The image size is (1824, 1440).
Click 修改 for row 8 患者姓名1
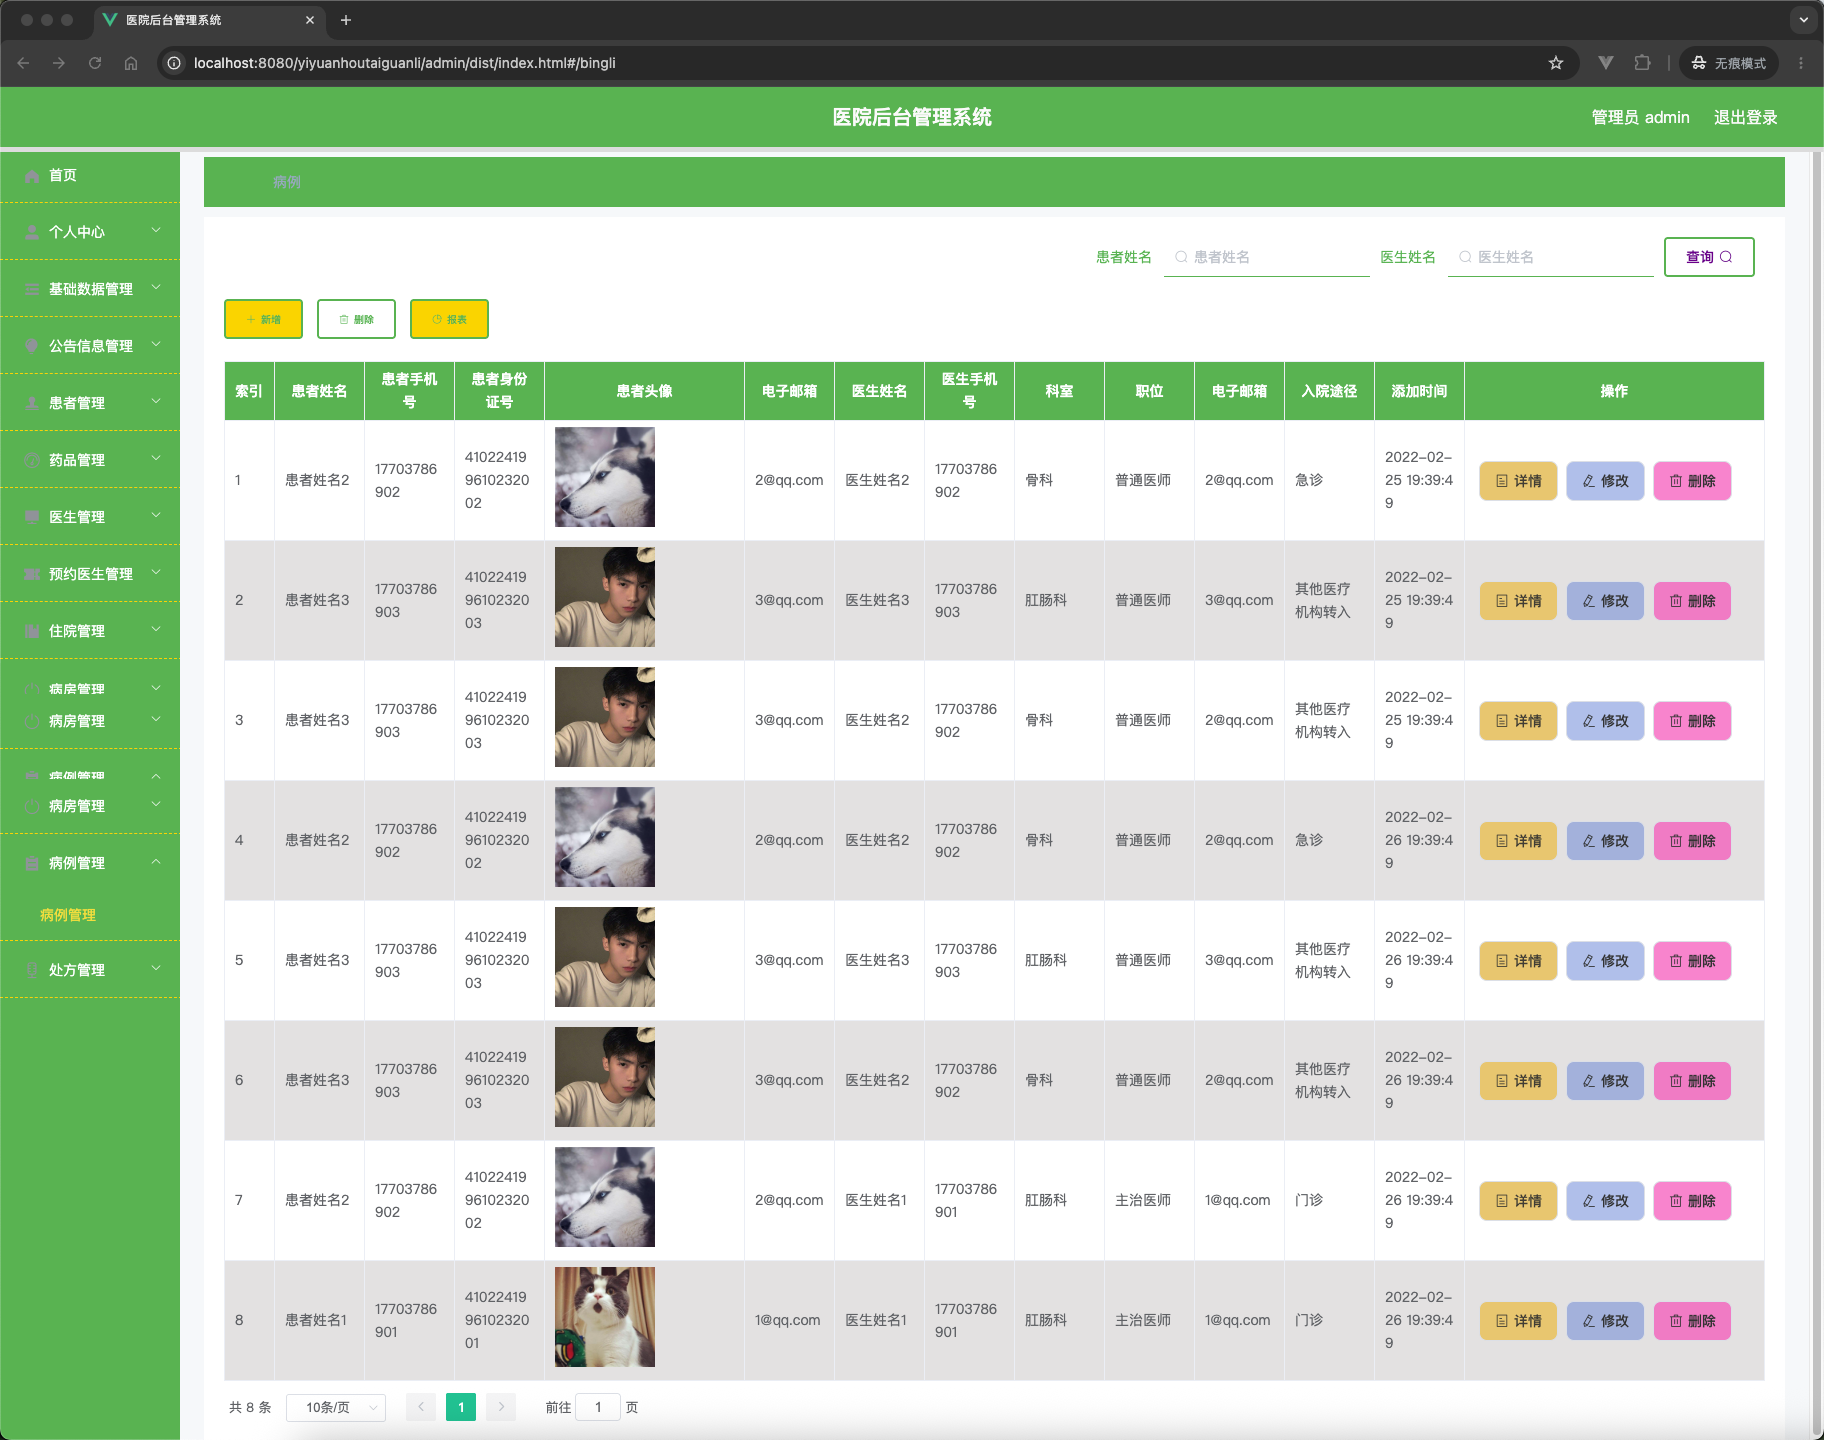point(1605,1321)
